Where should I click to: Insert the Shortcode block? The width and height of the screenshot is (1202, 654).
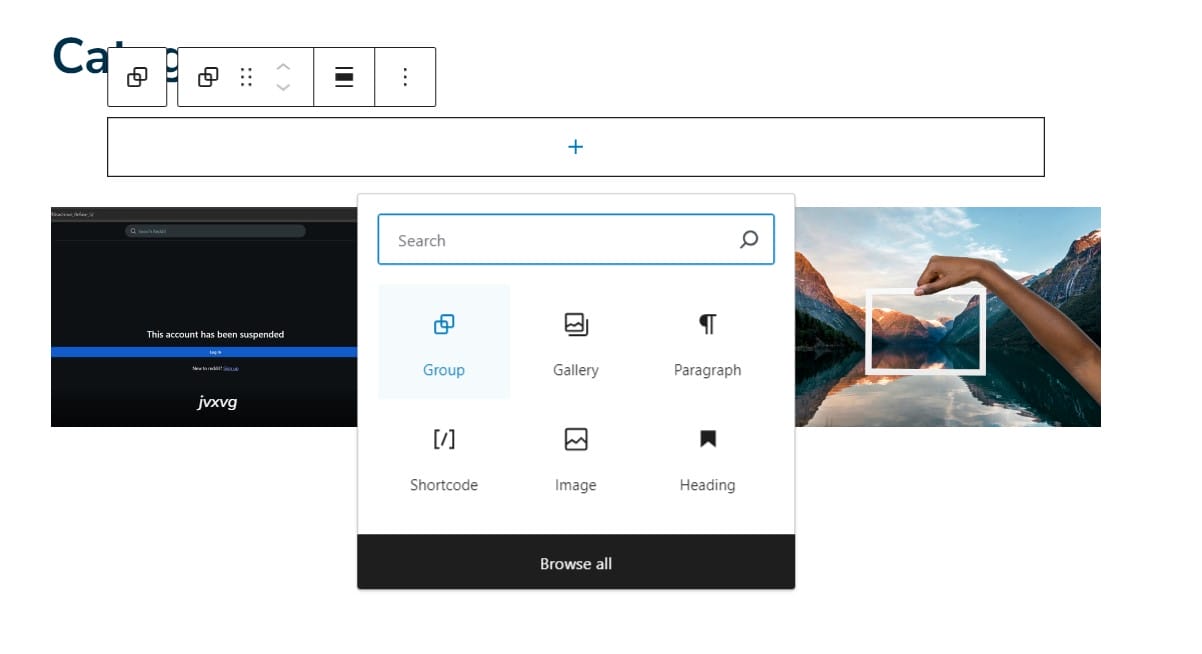pyautogui.click(x=444, y=457)
